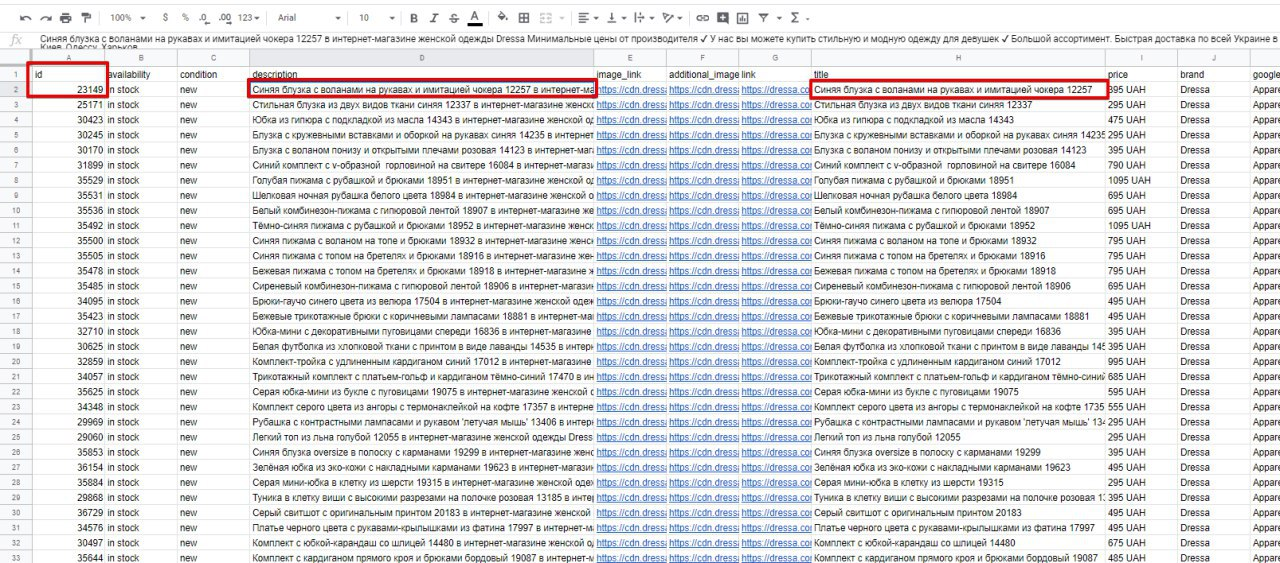Toggle bold formatting

414,18
